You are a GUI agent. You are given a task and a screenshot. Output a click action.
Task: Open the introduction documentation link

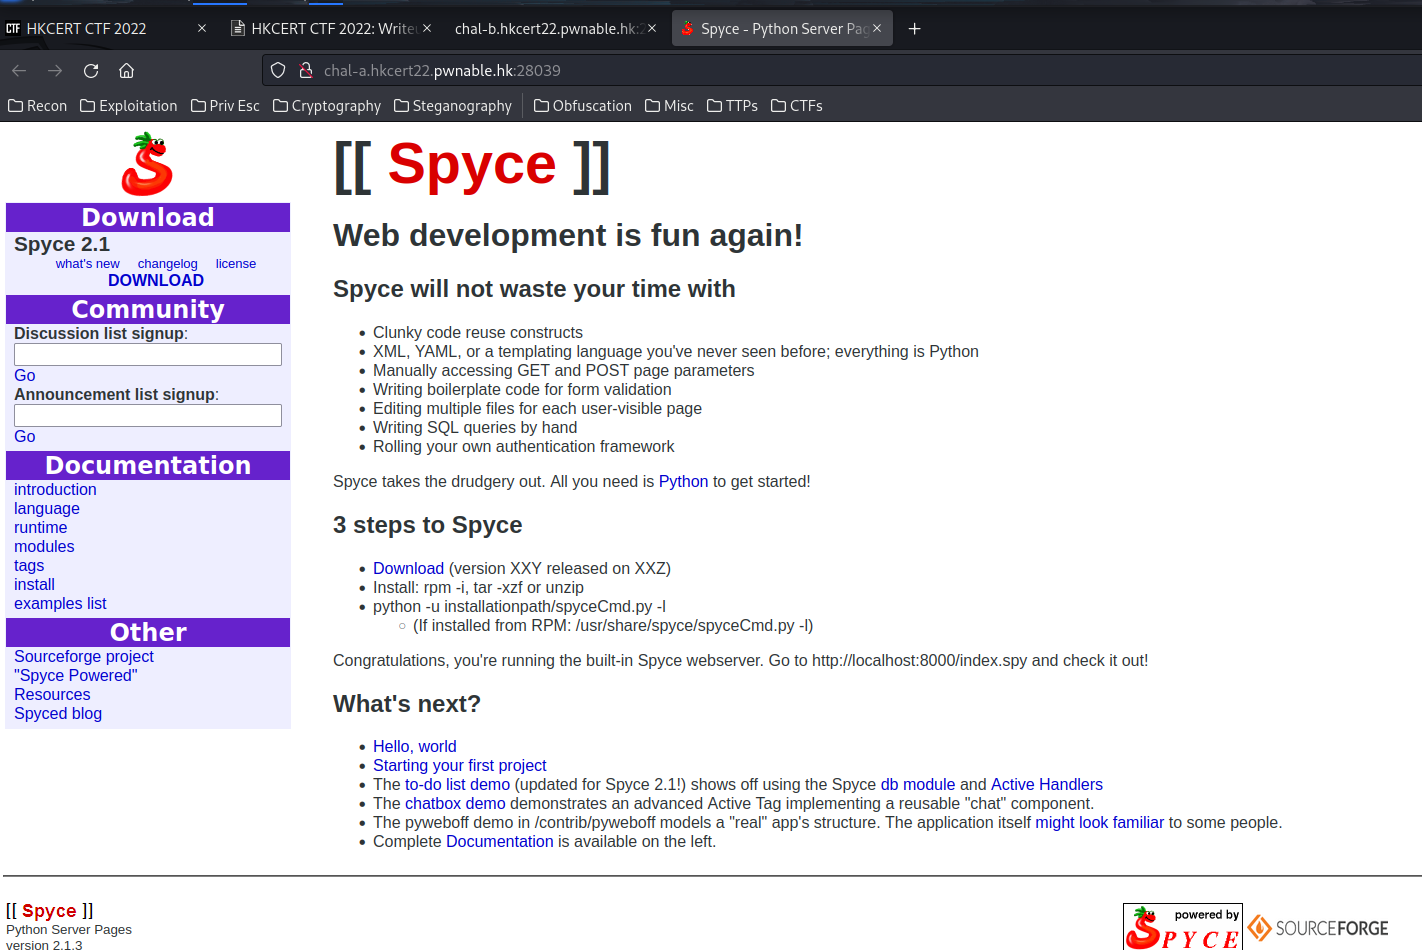click(x=55, y=490)
